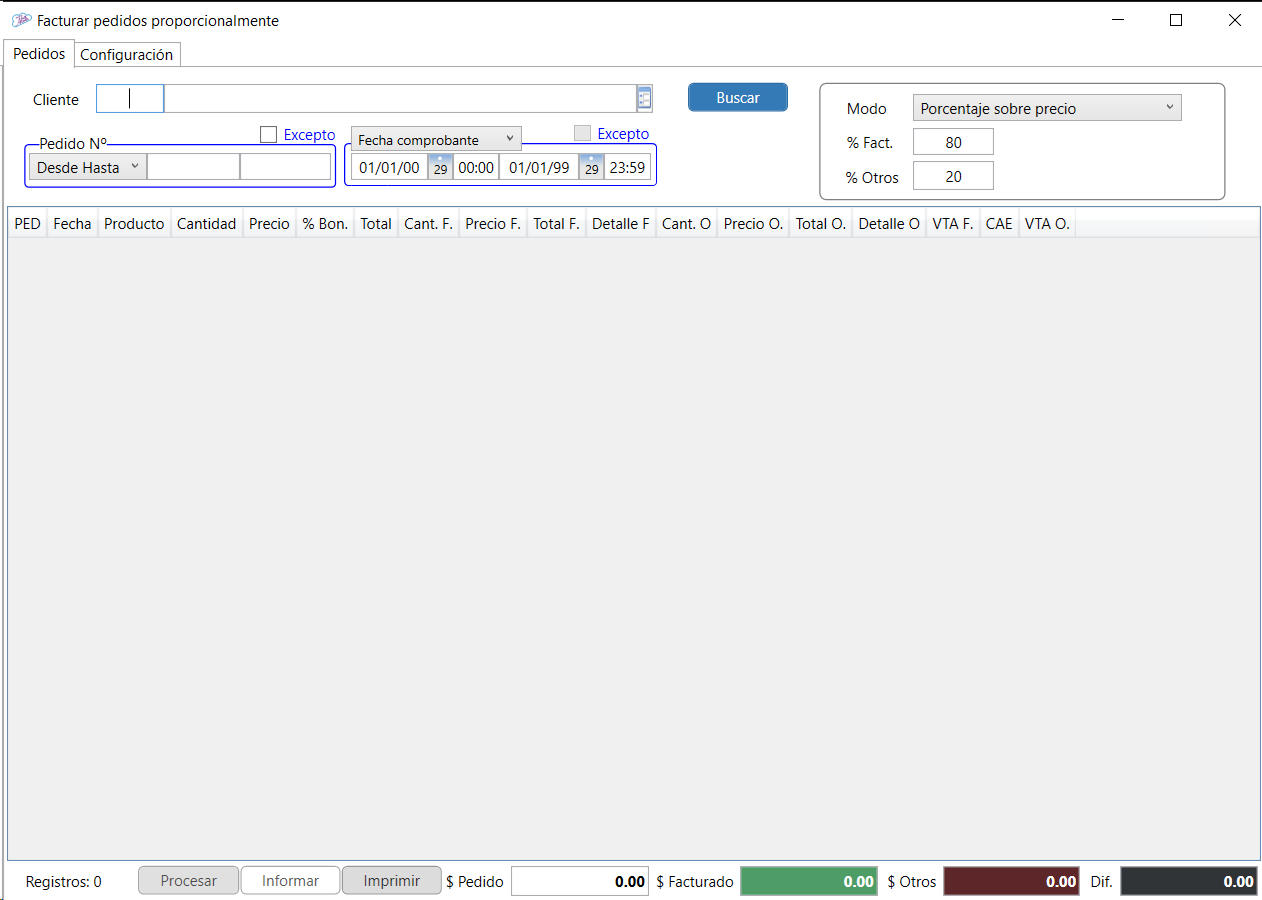Expand the Modo Porcentaje sobre precio dropdown
The height and width of the screenshot is (900, 1262).
pos(1046,108)
